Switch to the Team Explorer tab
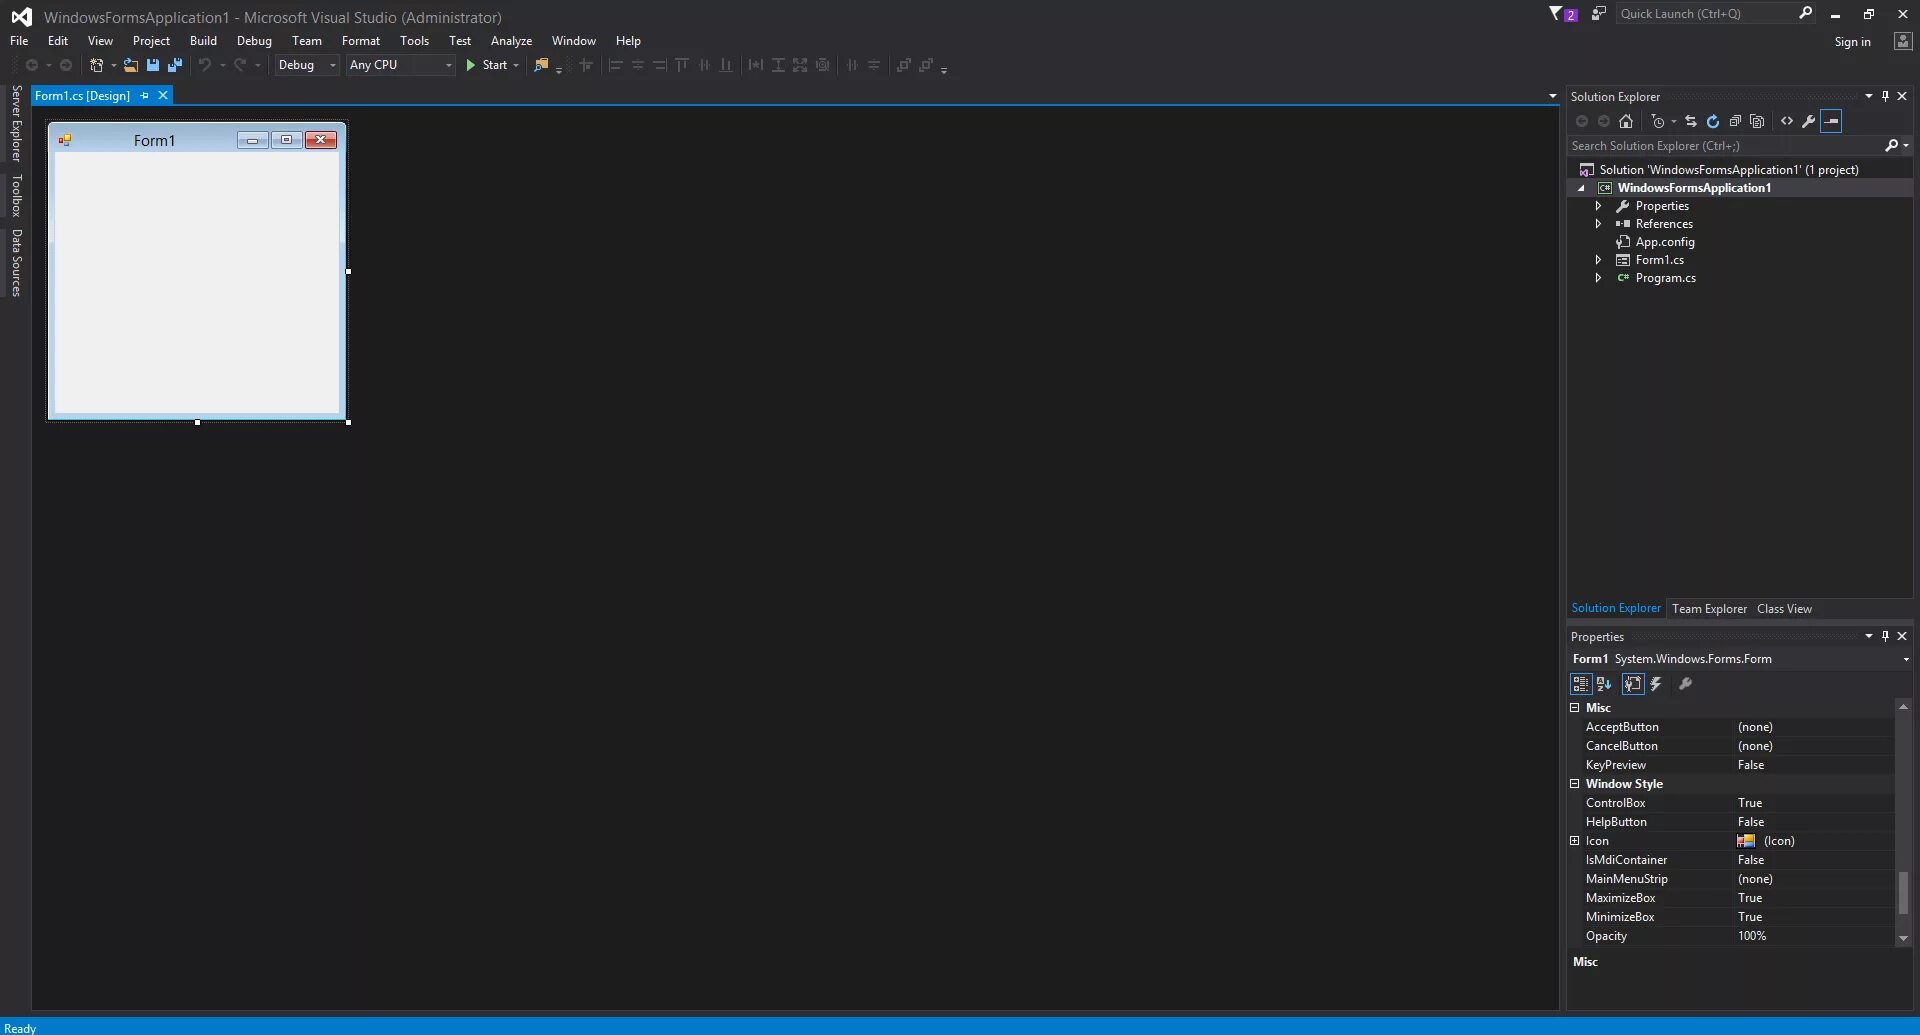Viewport: 1920px width, 1035px height. 1709,609
